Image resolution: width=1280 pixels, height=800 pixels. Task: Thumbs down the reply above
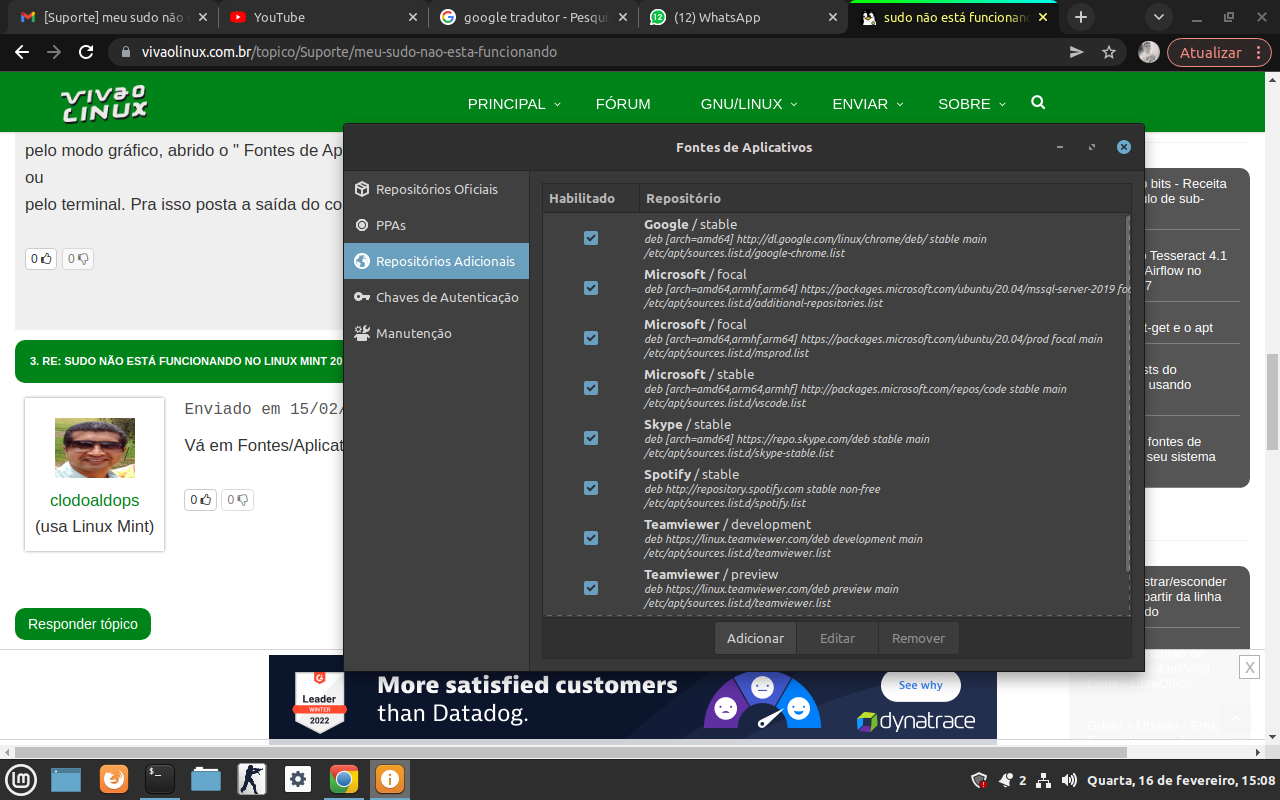[x=78, y=259]
